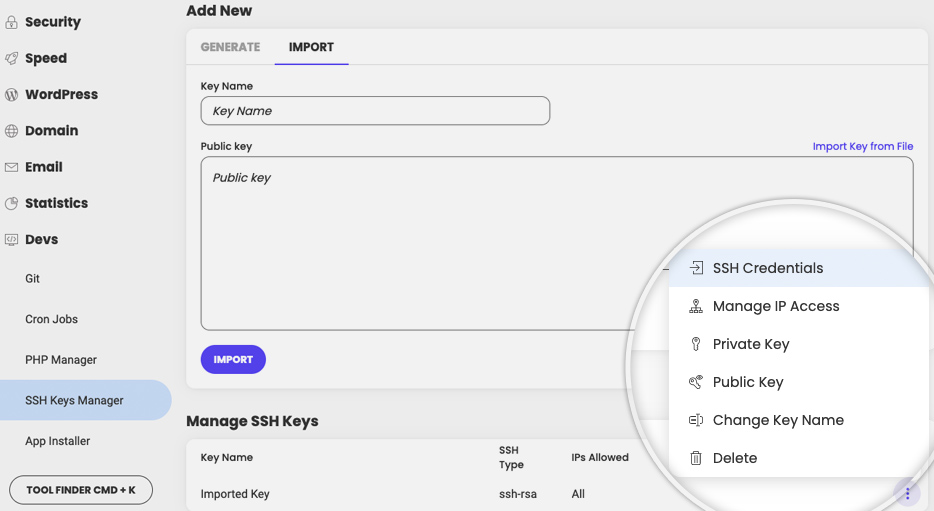Click the Change Key Name rename icon
This screenshot has height=511, width=934.
(696, 420)
